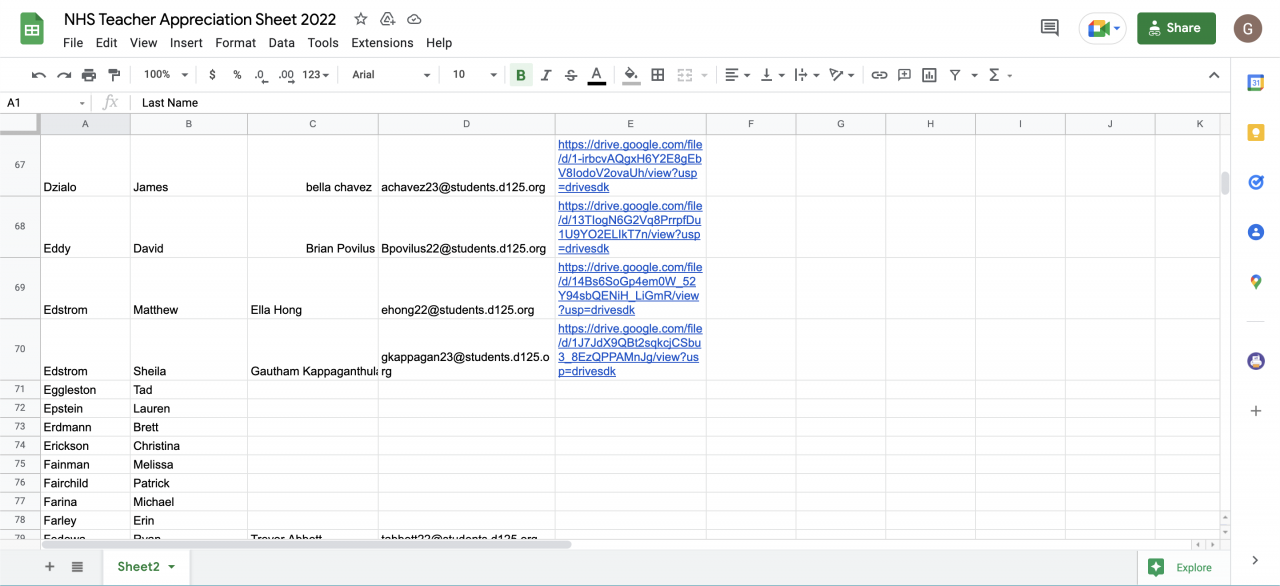Select the paint format tool
The height and width of the screenshot is (586, 1280).
[x=114, y=75]
